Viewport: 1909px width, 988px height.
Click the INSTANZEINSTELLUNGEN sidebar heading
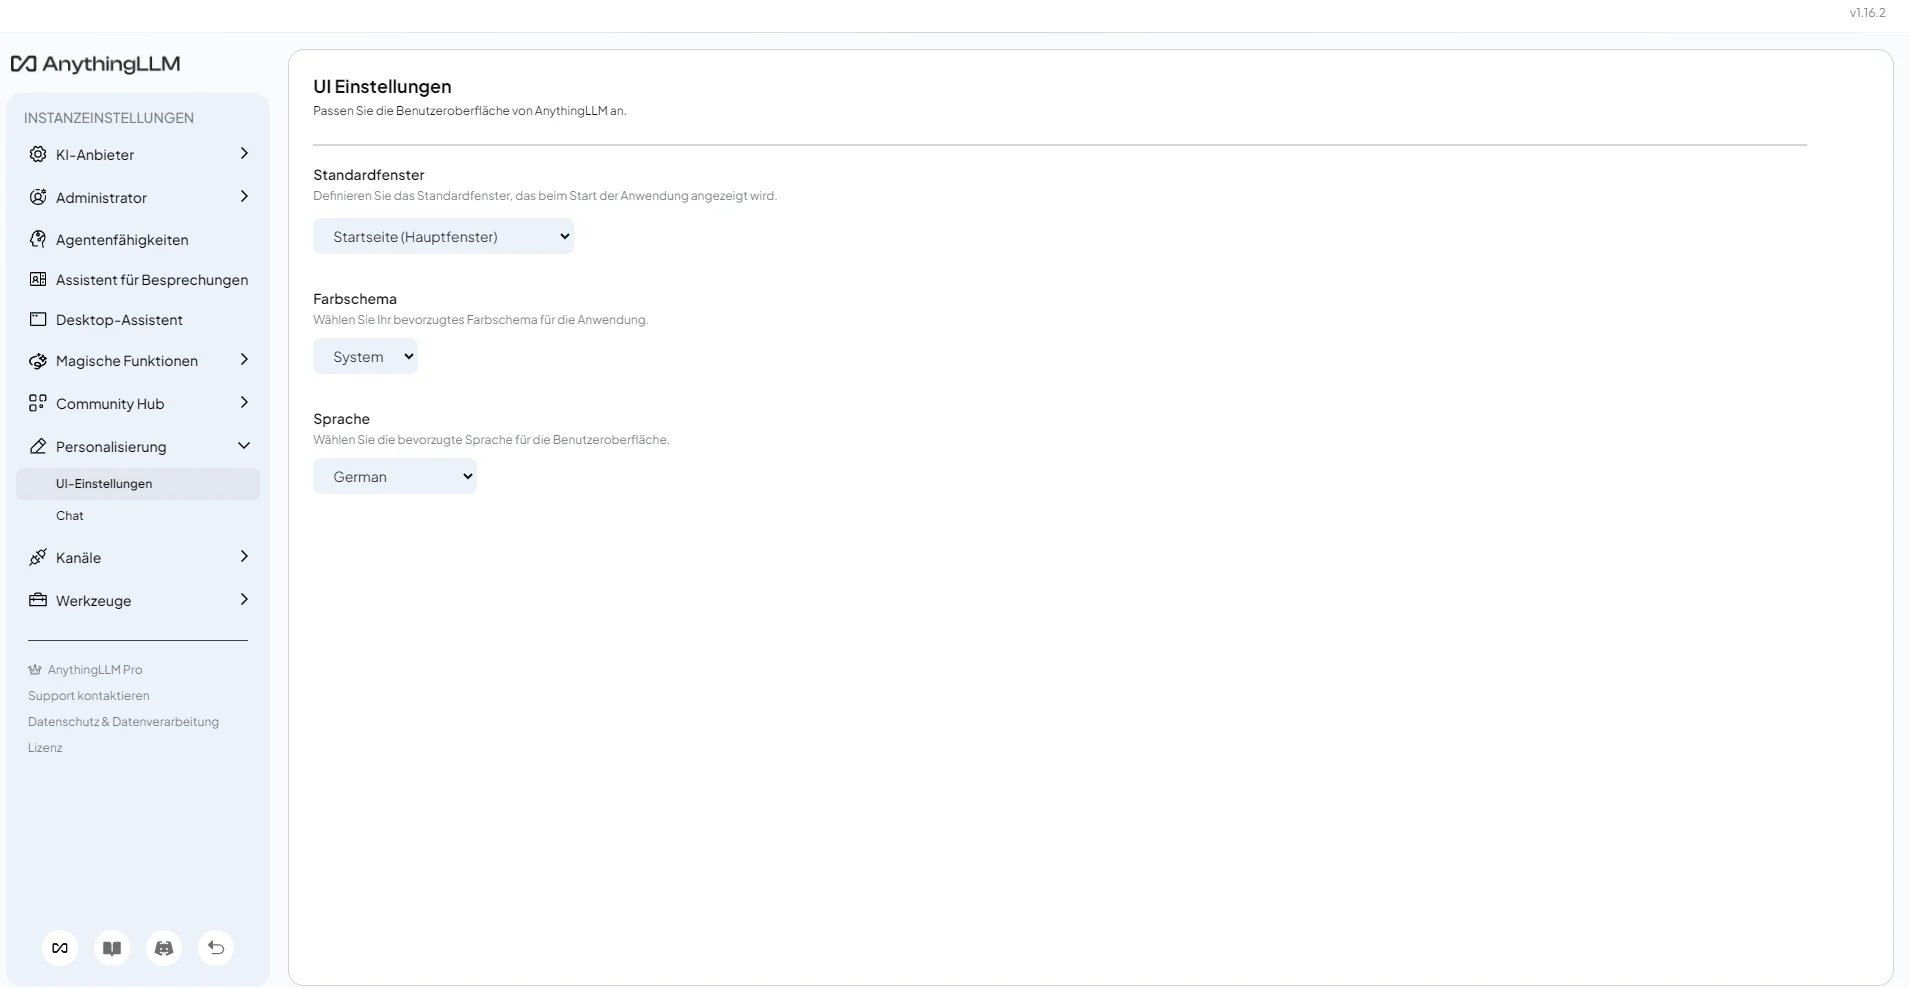coord(109,118)
